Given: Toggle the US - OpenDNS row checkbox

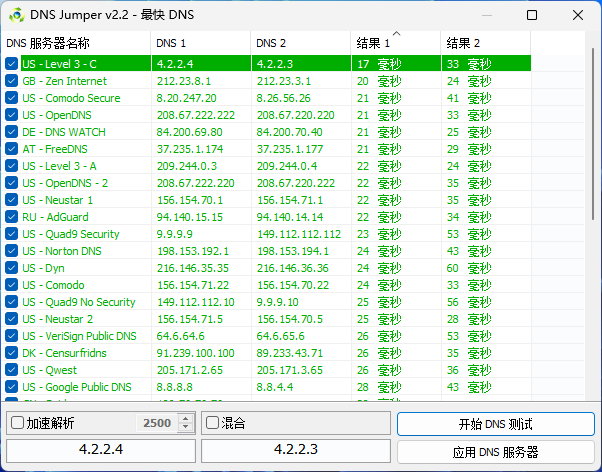Looking at the screenshot, I should pyautogui.click(x=12, y=115).
